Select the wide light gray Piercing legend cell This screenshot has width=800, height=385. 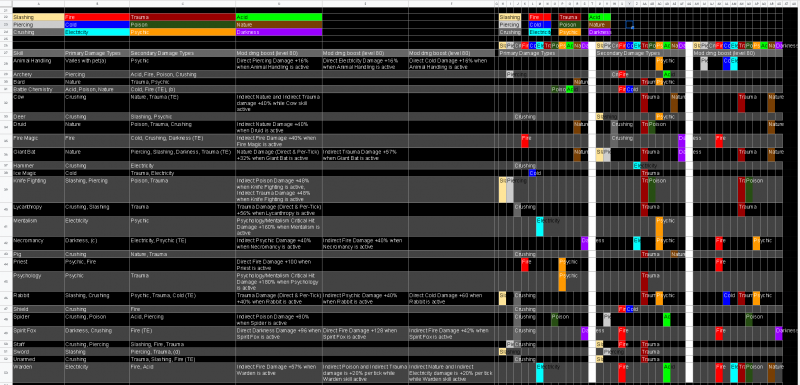(38, 24)
